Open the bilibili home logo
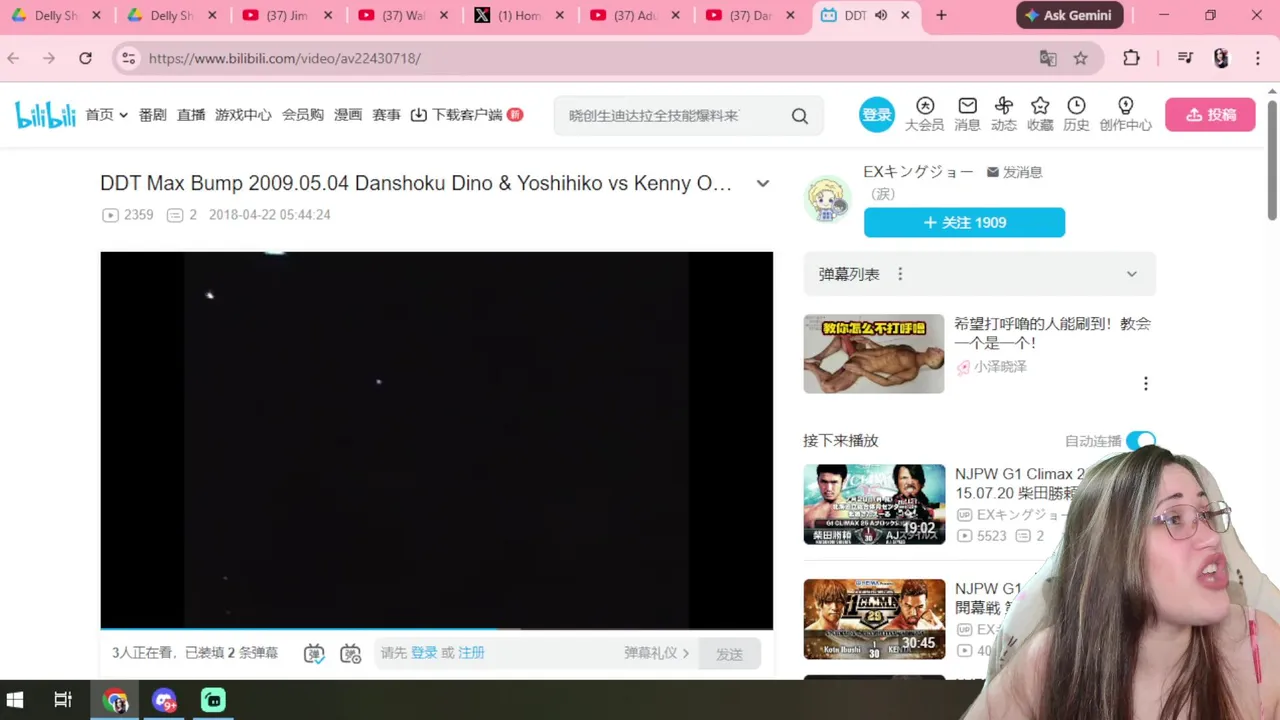Screen dimensions: 1280x720 (x=46, y=115)
